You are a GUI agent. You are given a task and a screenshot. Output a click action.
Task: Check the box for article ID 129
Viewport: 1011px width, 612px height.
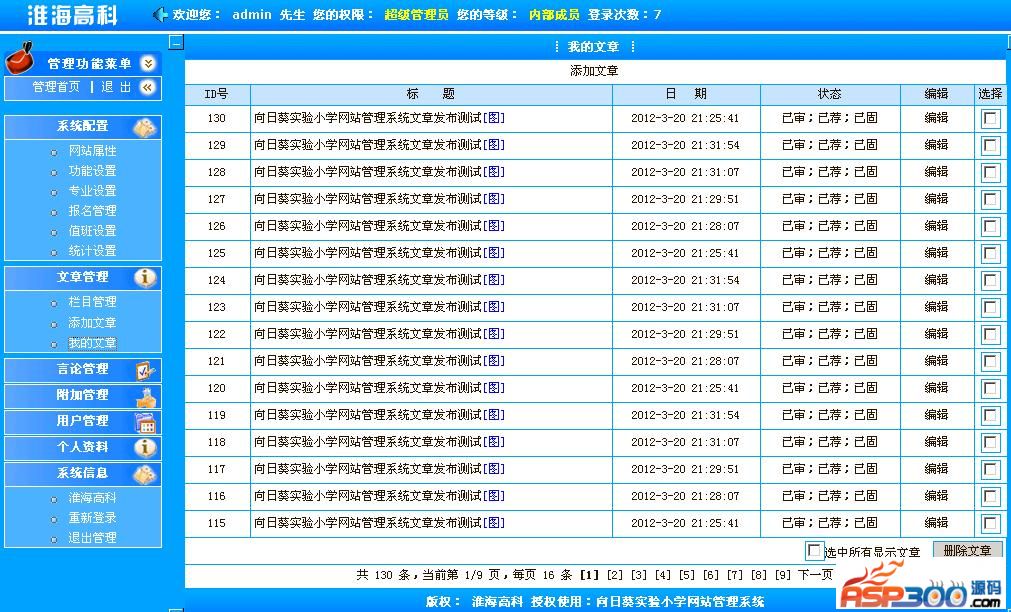pyautogui.click(x=990, y=145)
